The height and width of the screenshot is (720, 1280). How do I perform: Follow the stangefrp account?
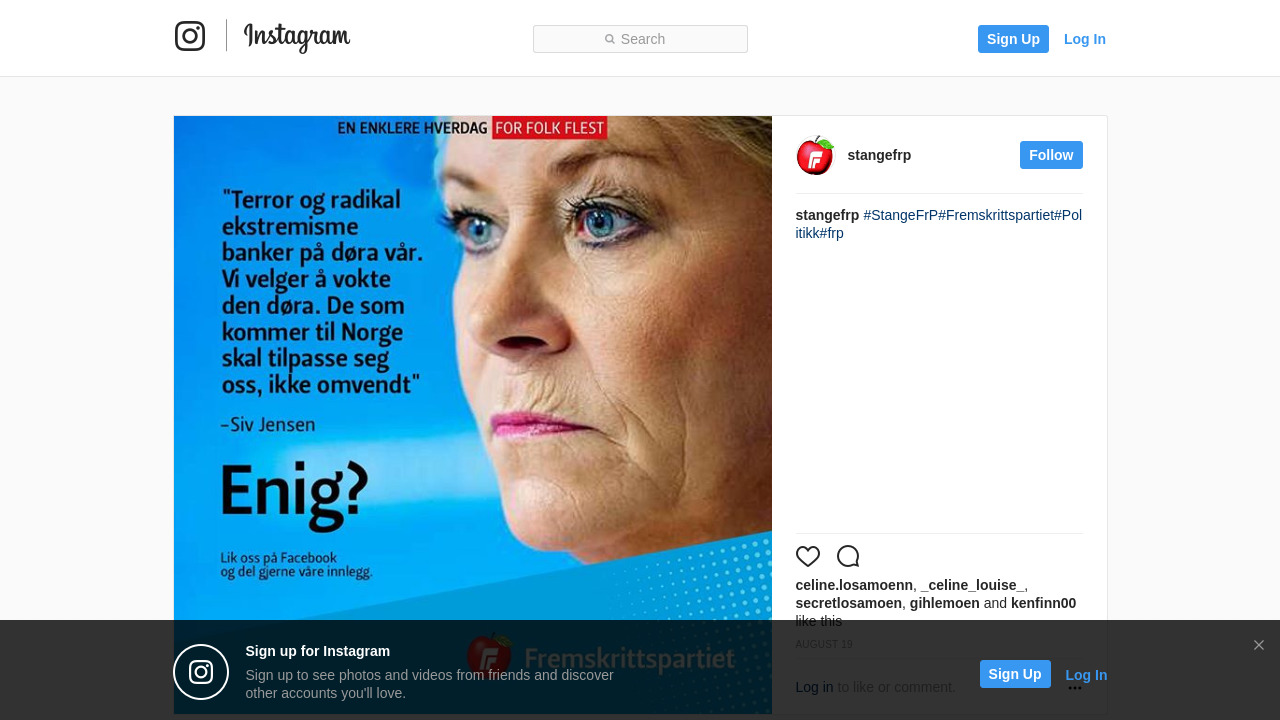[1051, 155]
